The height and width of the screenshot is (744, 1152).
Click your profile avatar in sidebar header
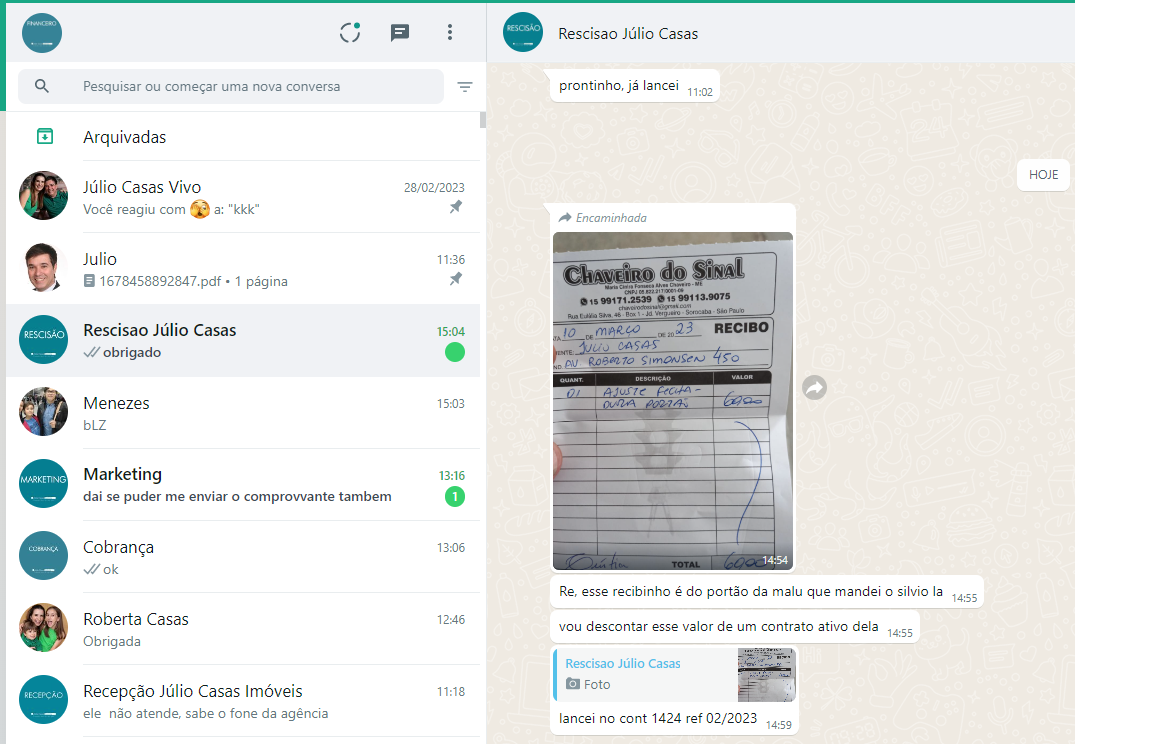pyautogui.click(x=42, y=33)
